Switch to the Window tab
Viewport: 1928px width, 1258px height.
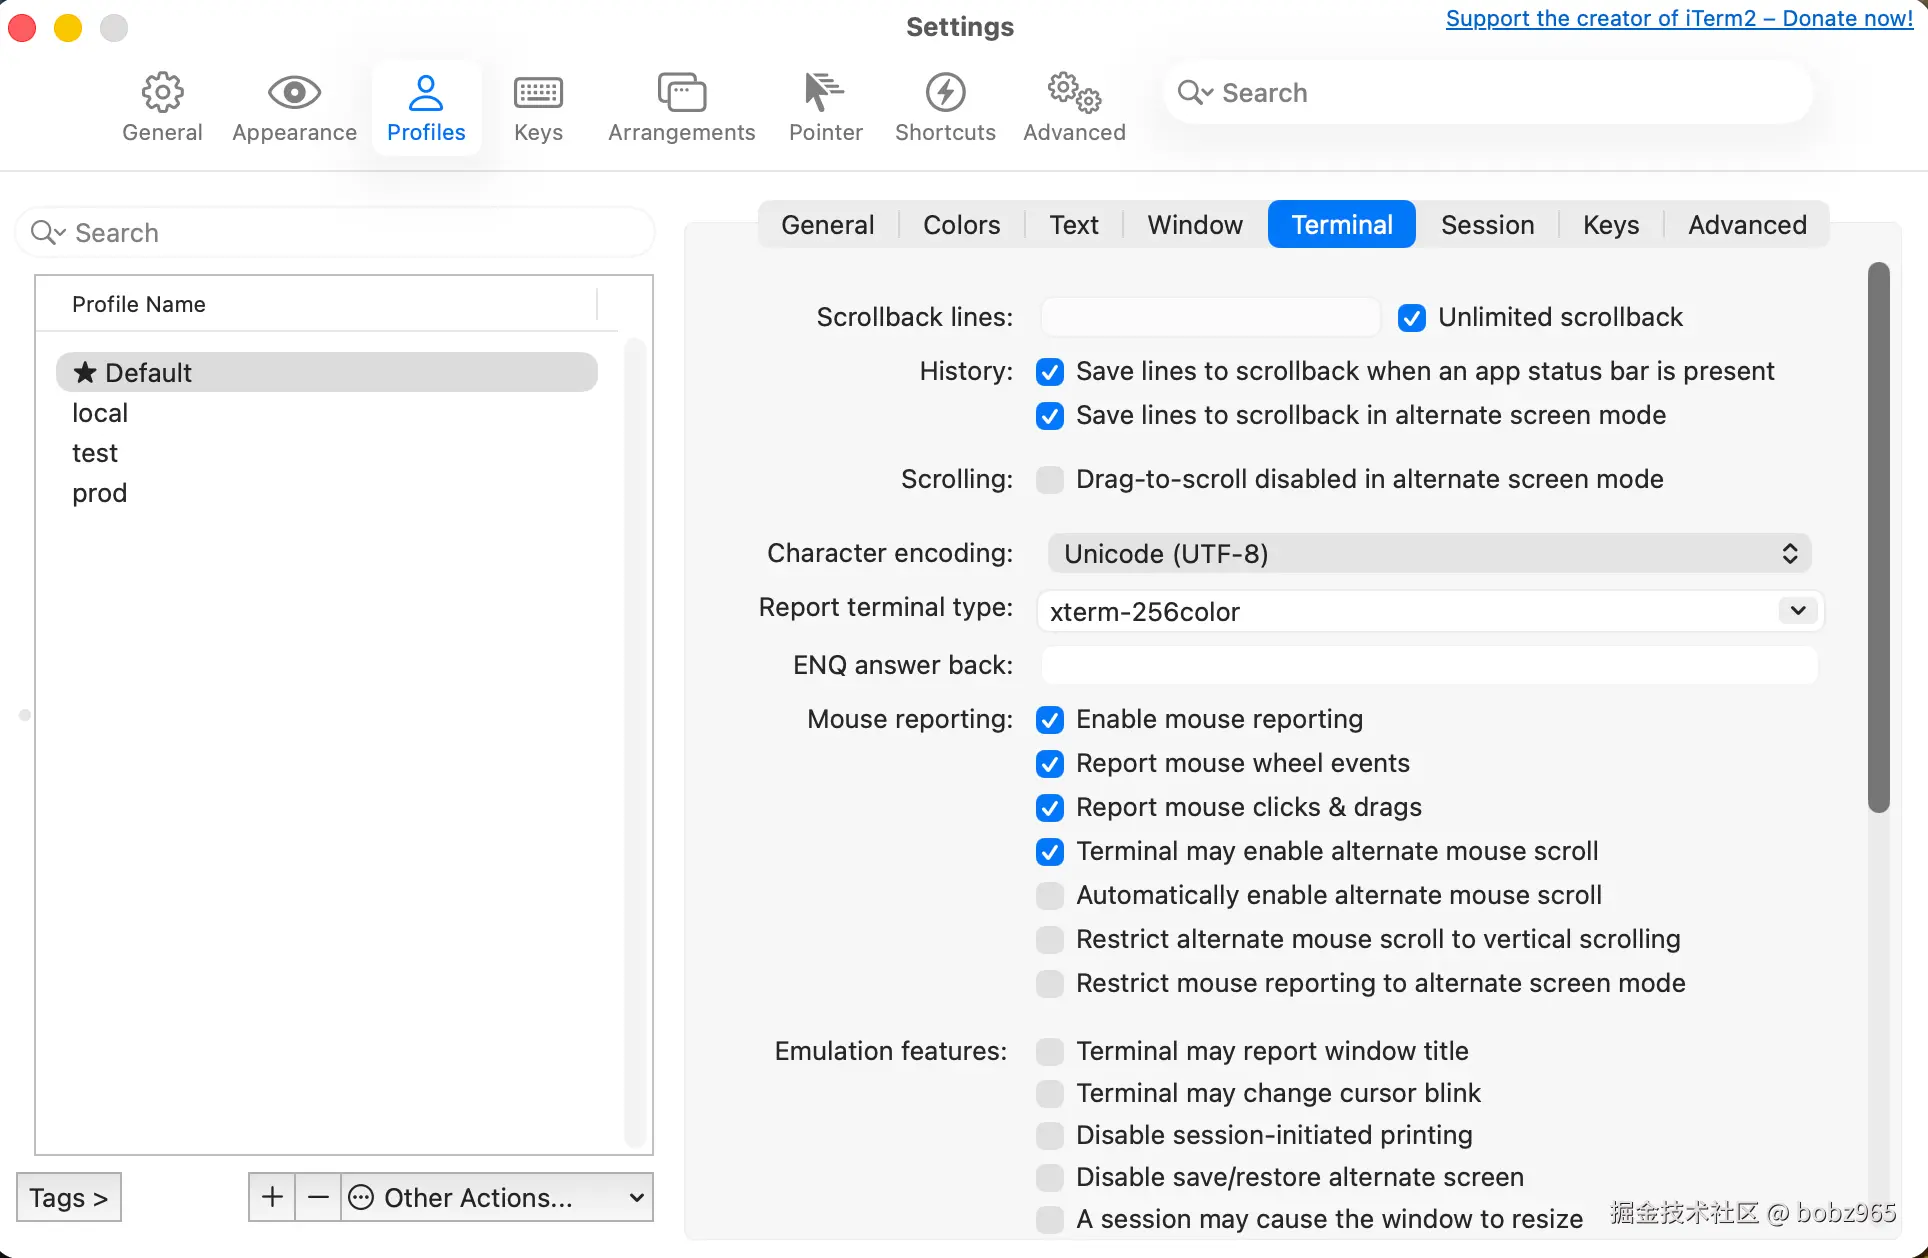click(1195, 225)
